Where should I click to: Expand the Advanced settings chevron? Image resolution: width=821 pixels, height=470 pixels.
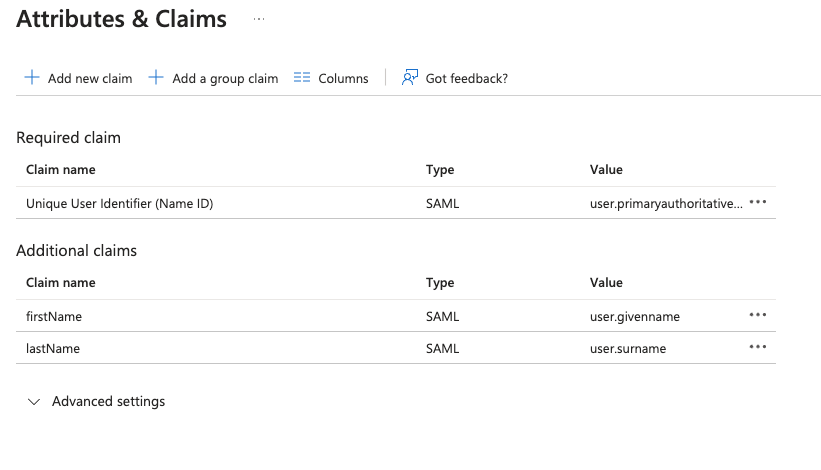click(x=34, y=402)
